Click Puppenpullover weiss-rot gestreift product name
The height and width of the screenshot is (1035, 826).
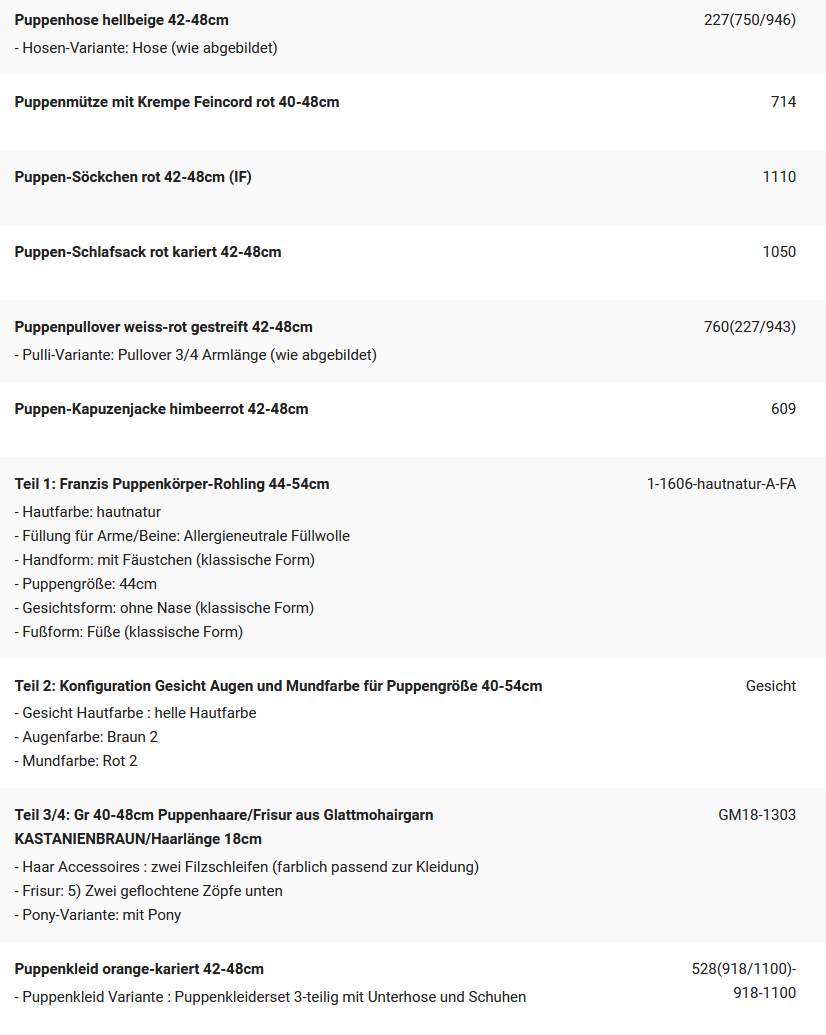tap(163, 327)
